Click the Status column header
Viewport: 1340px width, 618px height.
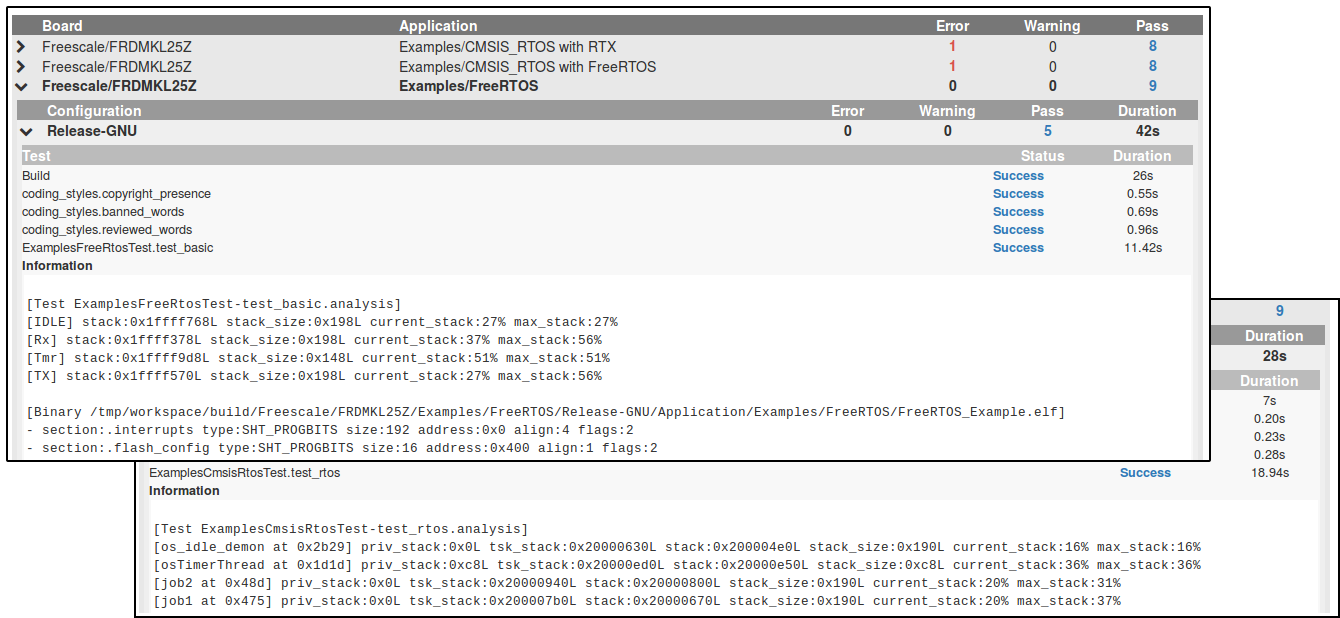coord(1042,156)
